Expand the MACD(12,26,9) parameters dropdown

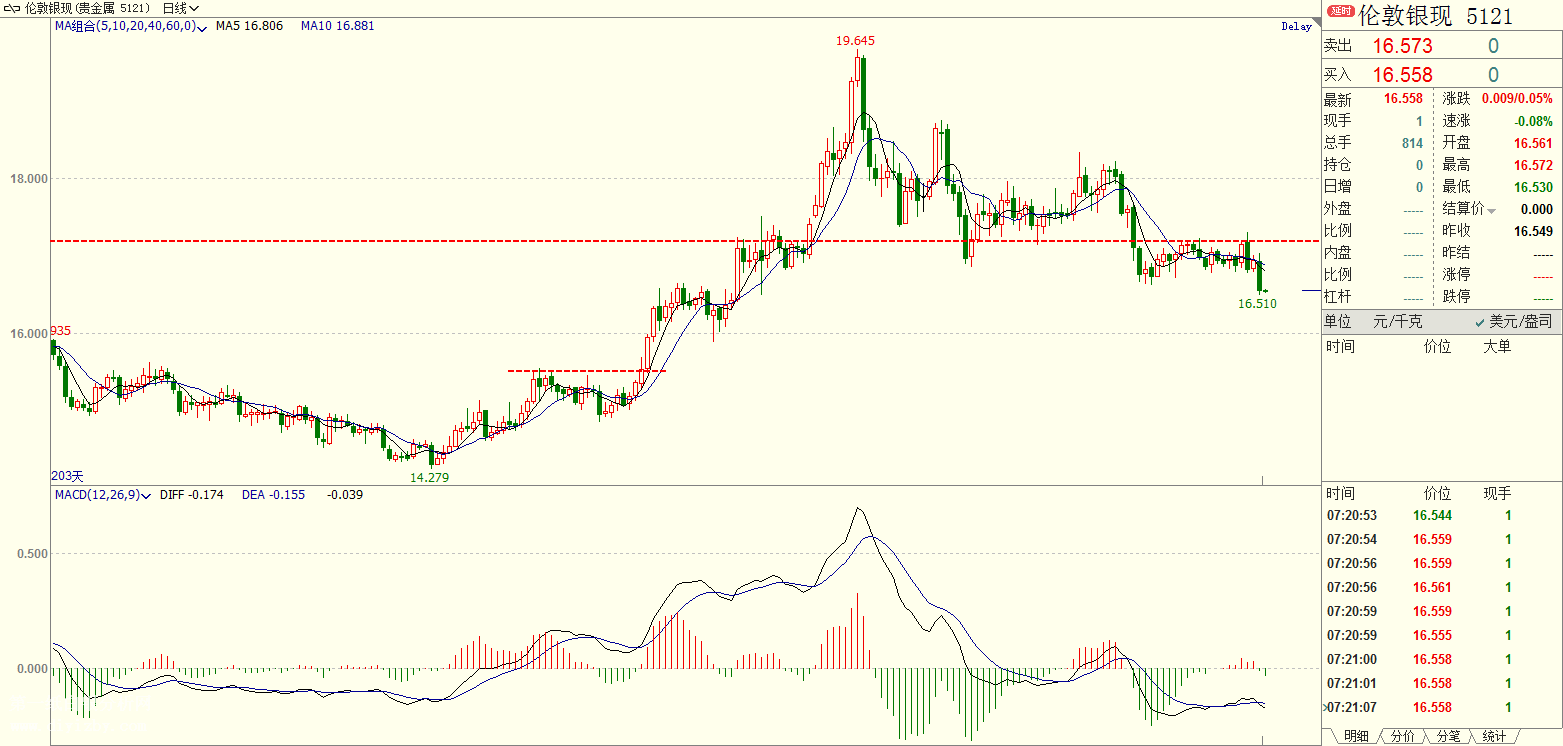coord(148,495)
